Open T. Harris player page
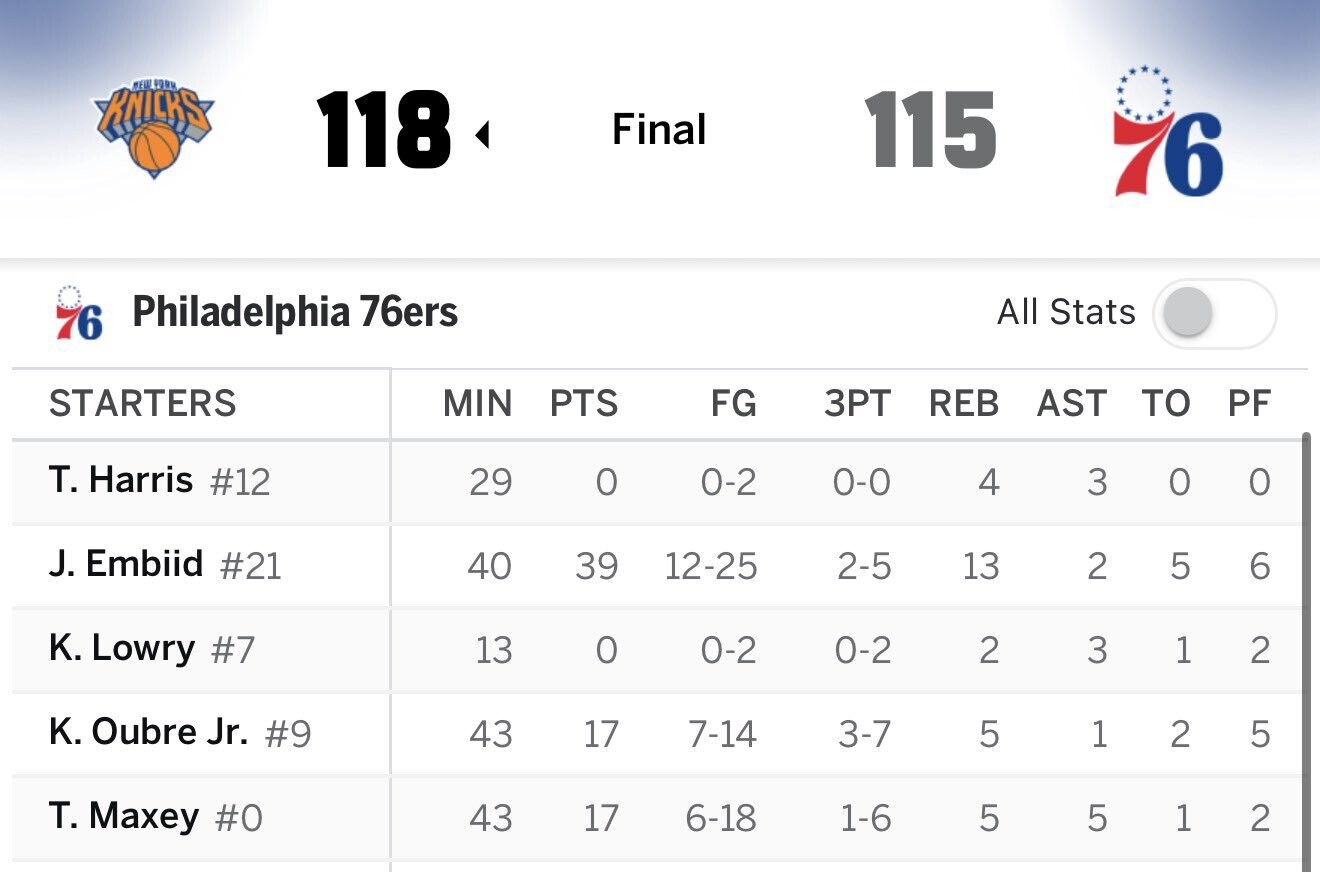 click(121, 481)
